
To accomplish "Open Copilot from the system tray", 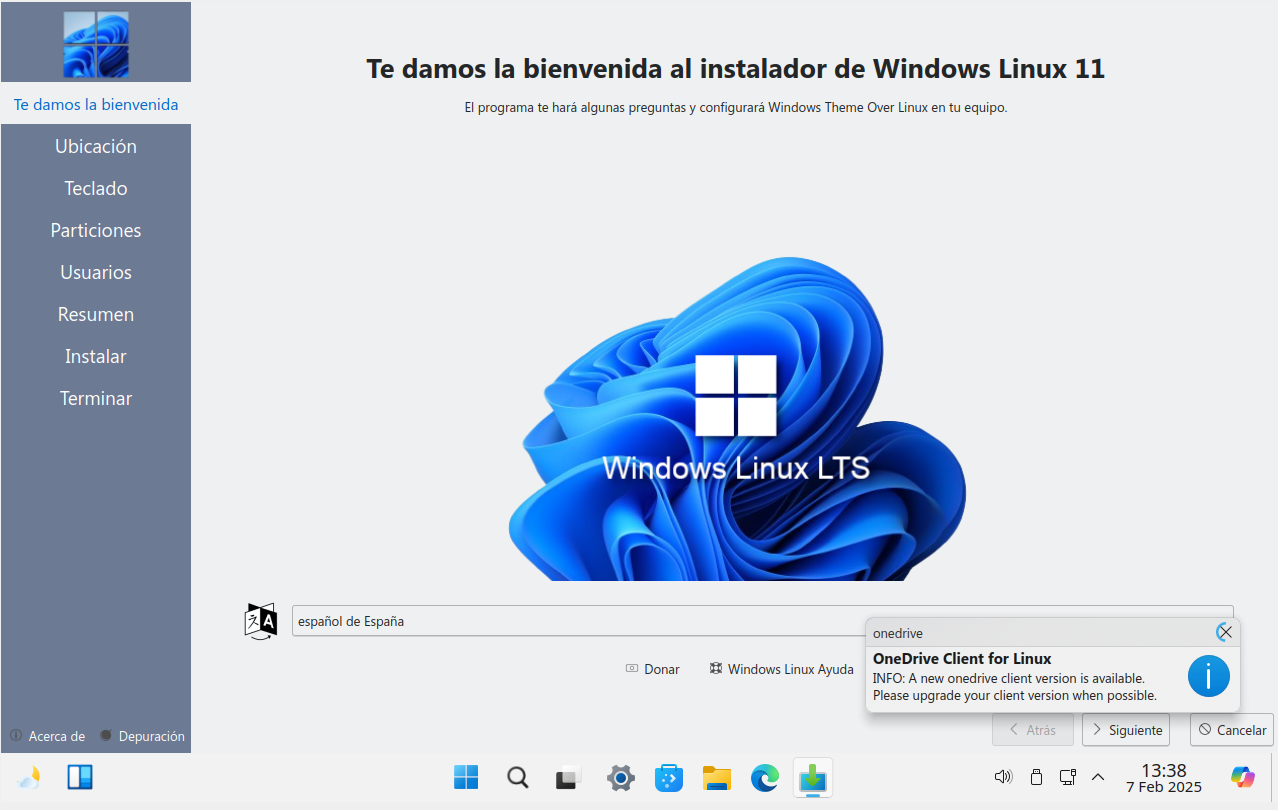I will 1241,777.
